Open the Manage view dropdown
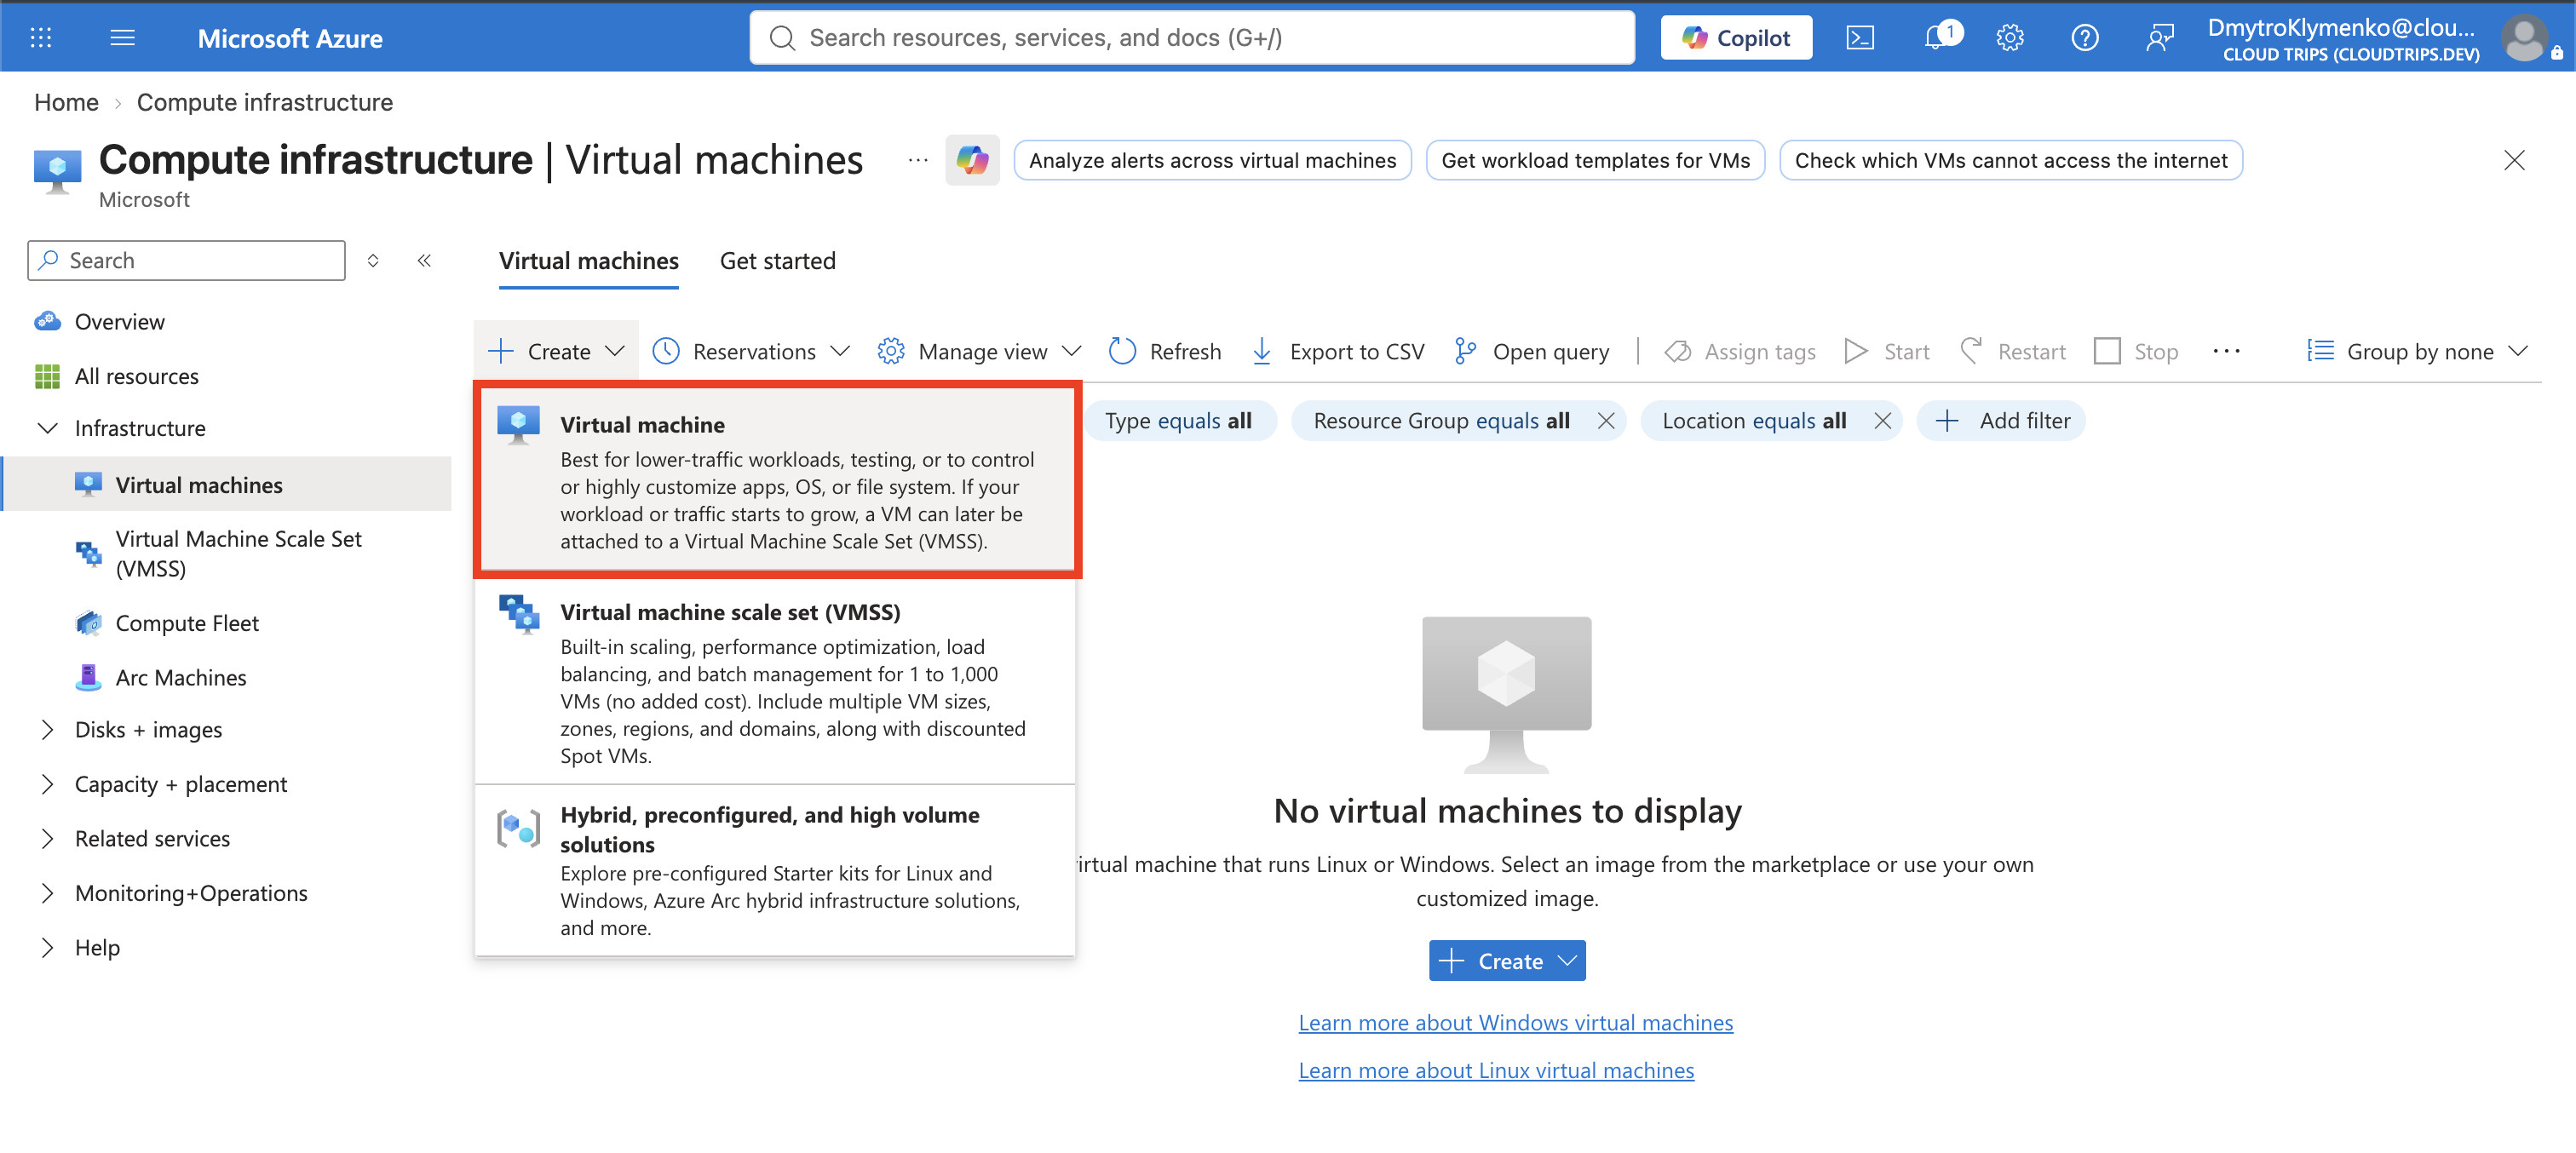 (979, 352)
